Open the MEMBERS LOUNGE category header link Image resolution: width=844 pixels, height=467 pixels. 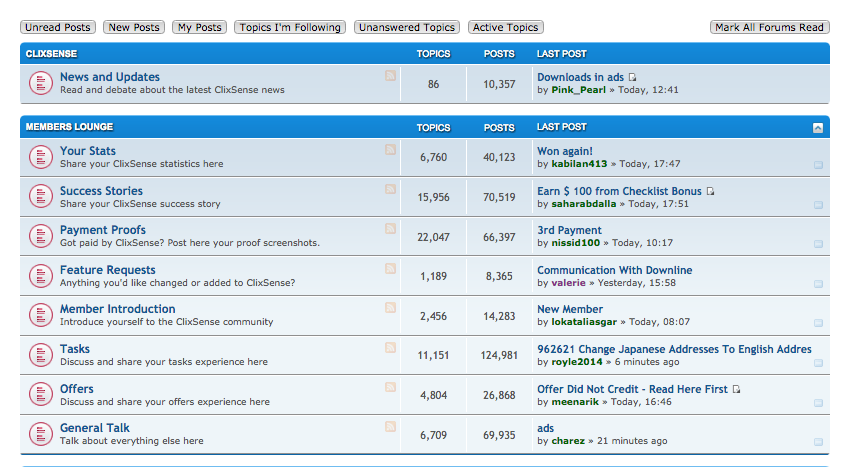point(69,127)
